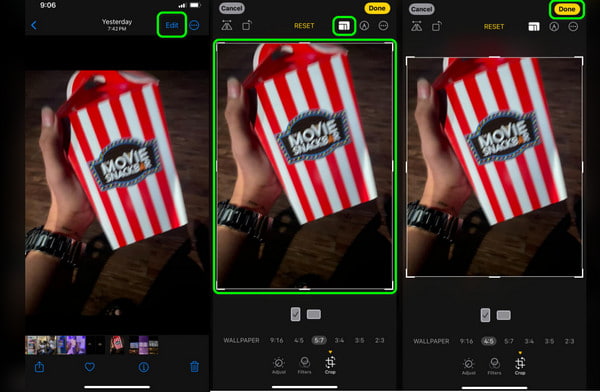Tap RESET in the right edit screen
Viewport: 600px width, 392px height.
494,26
